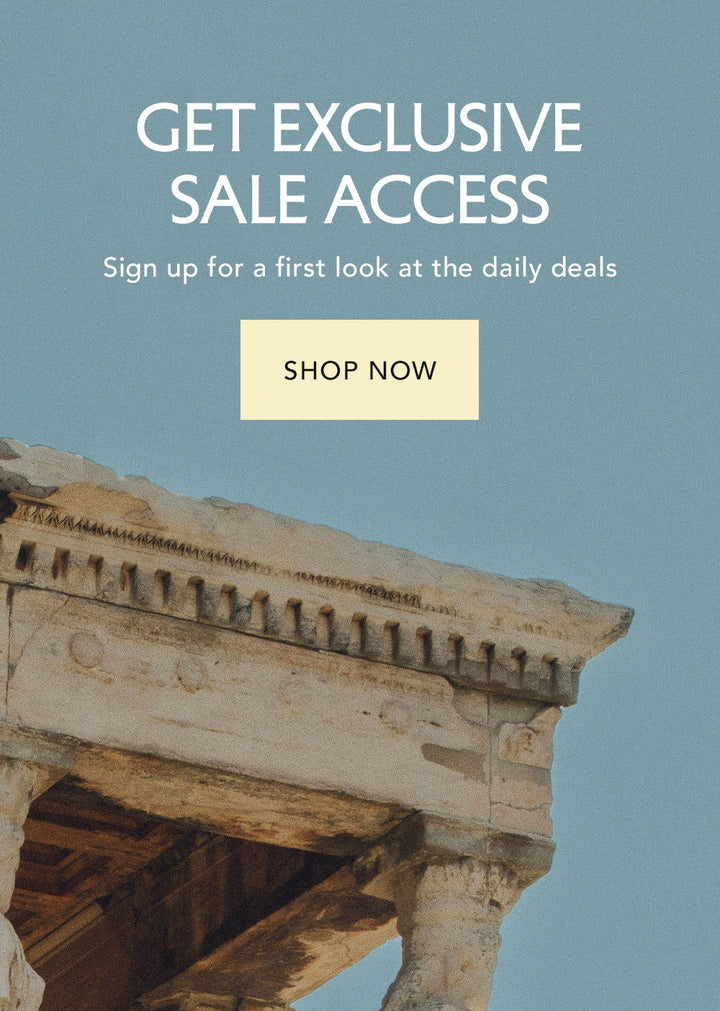
Task: Click the word EXCLUSIVE in the headline
Action: pos(427,127)
